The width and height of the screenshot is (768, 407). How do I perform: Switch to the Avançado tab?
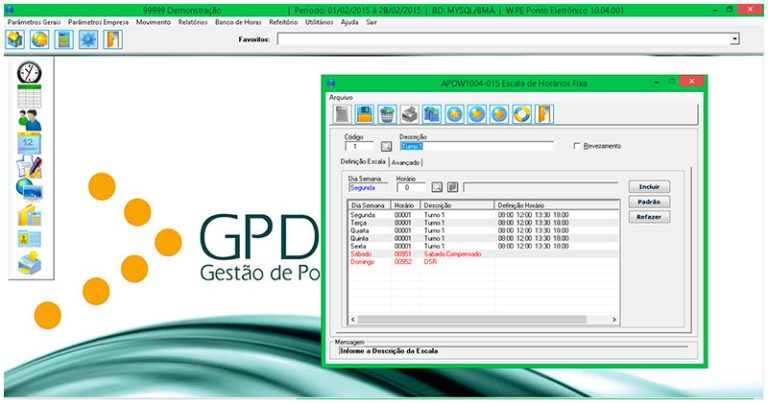point(406,161)
